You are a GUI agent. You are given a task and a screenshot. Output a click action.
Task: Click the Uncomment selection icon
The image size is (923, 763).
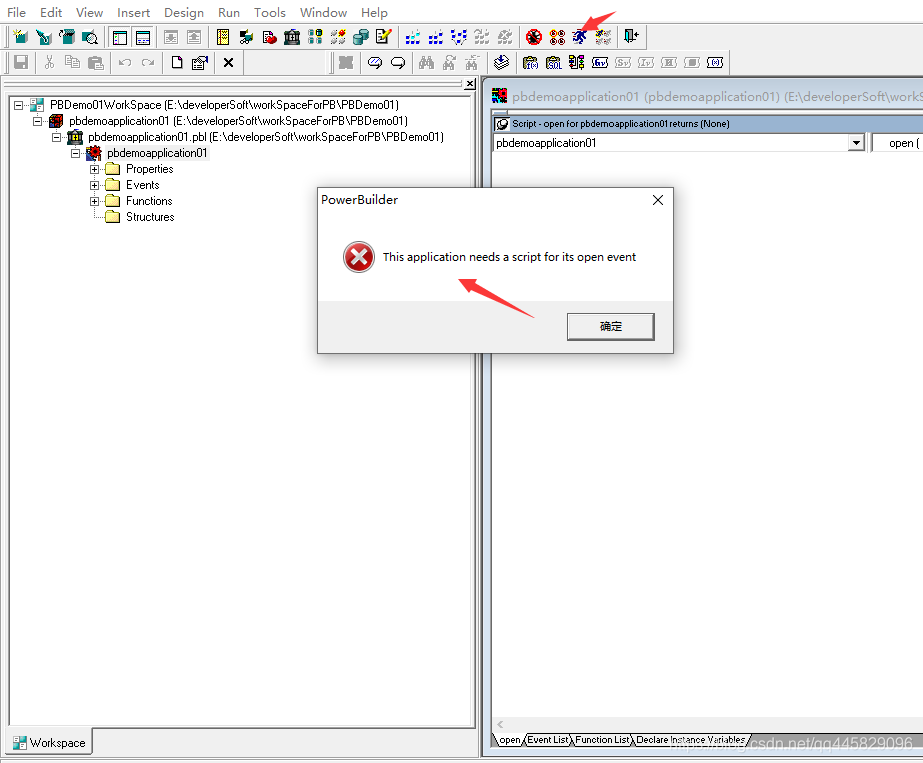(x=398, y=62)
